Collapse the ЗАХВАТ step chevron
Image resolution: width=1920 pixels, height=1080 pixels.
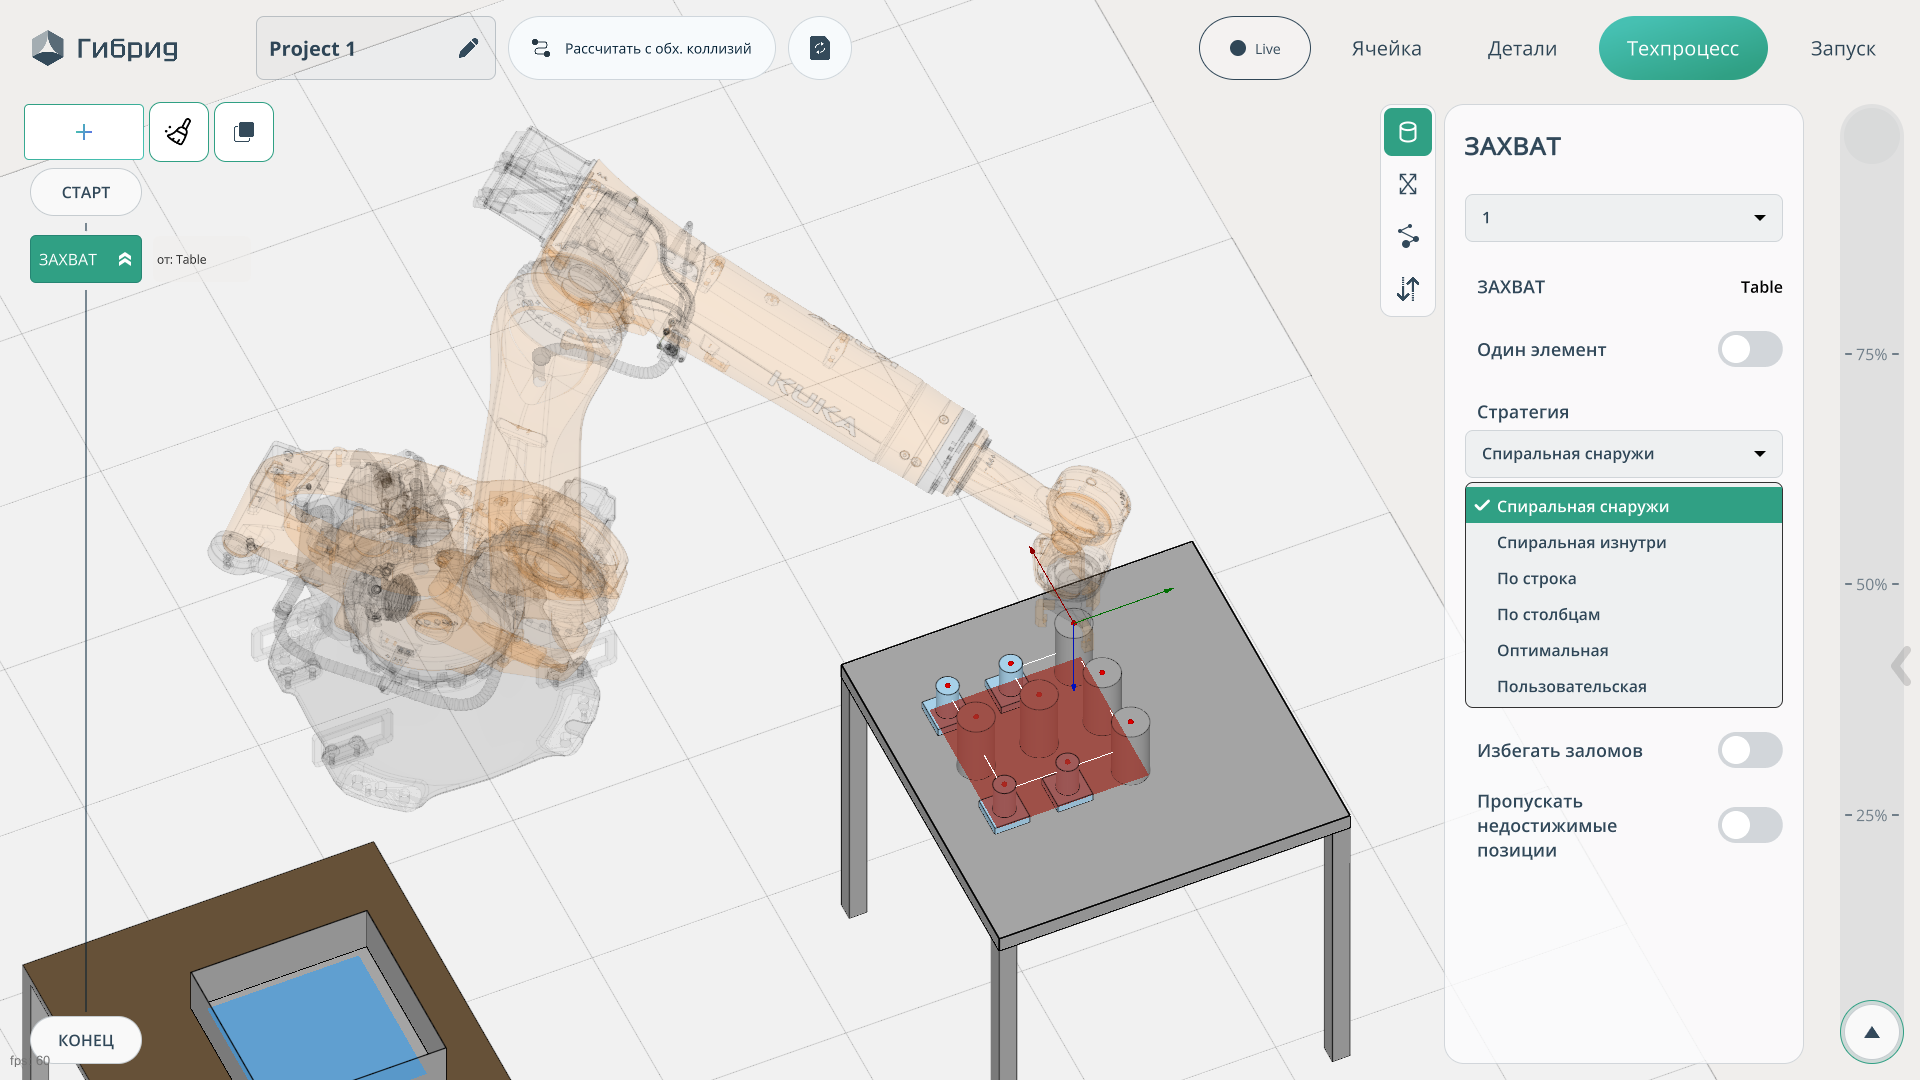click(x=125, y=260)
